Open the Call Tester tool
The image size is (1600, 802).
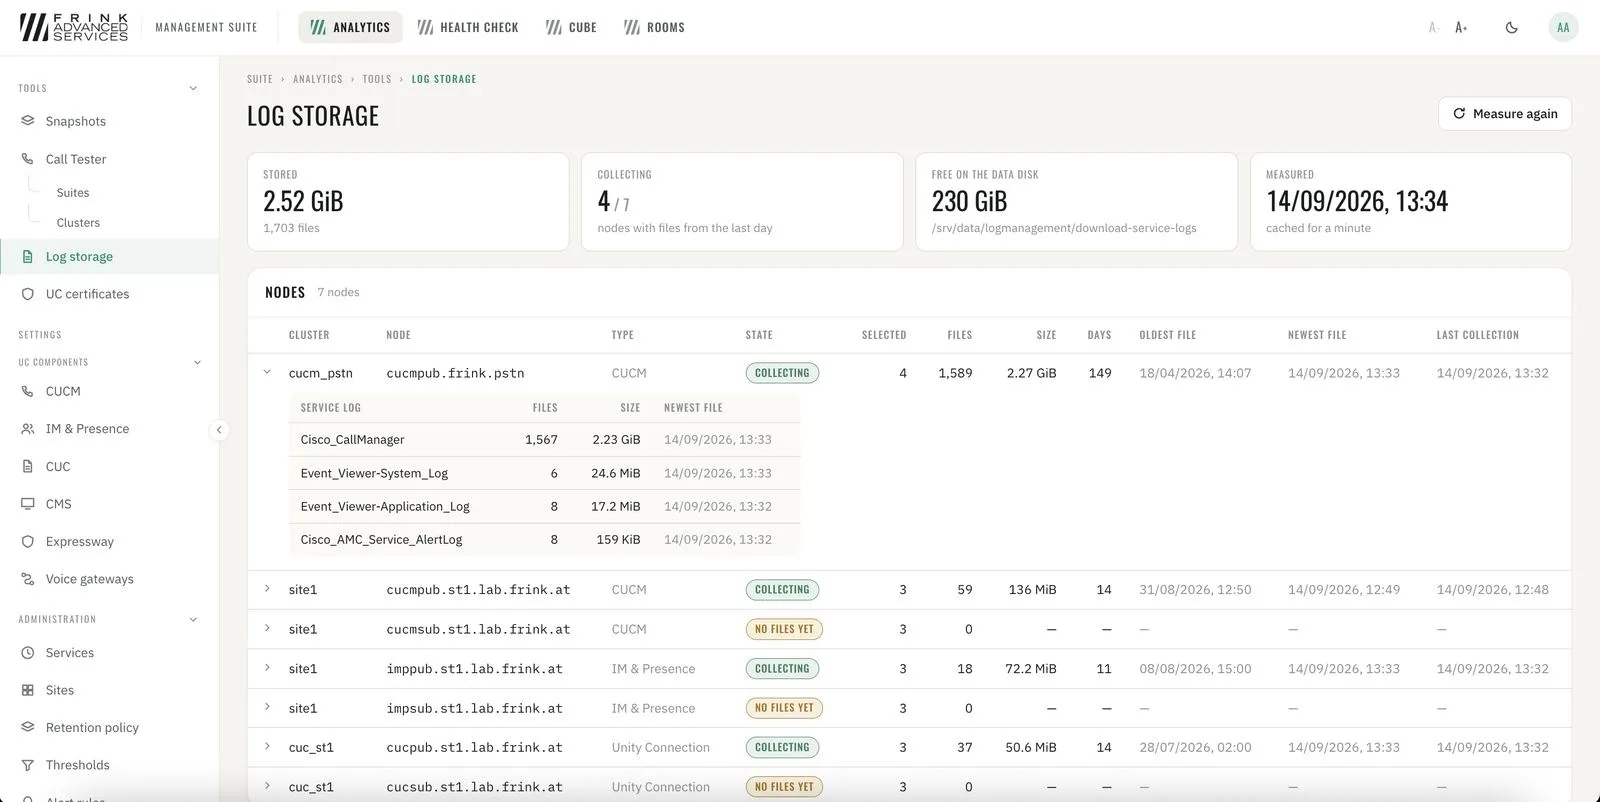pos(75,159)
